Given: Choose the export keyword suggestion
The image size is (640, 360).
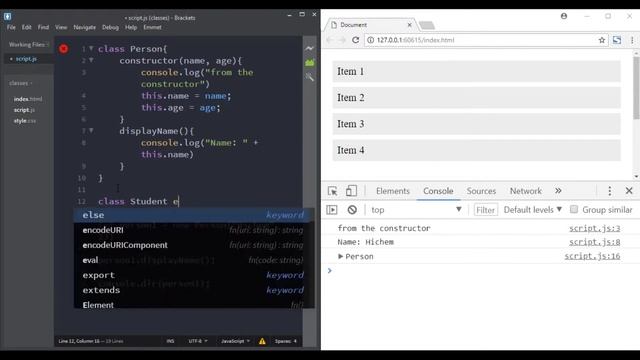Looking at the screenshot, I should tap(193, 275).
